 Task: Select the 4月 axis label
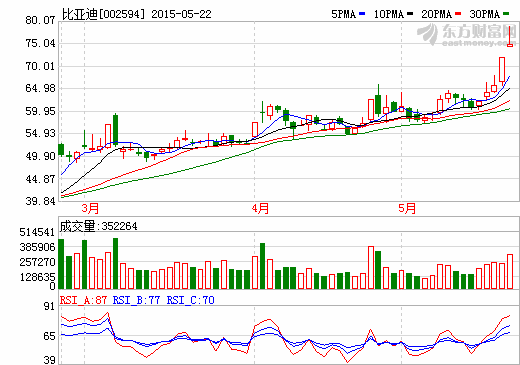[260, 209]
